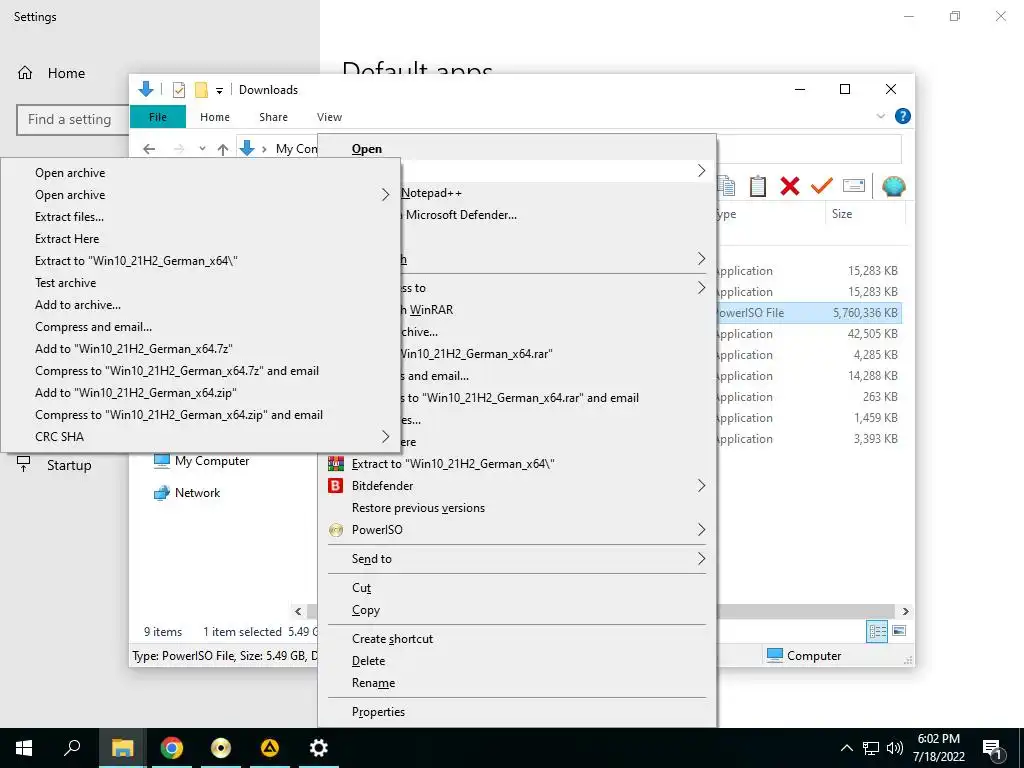Viewport: 1024px width, 768px height.
Task: Open the File ribbon tab
Action: coord(158,117)
